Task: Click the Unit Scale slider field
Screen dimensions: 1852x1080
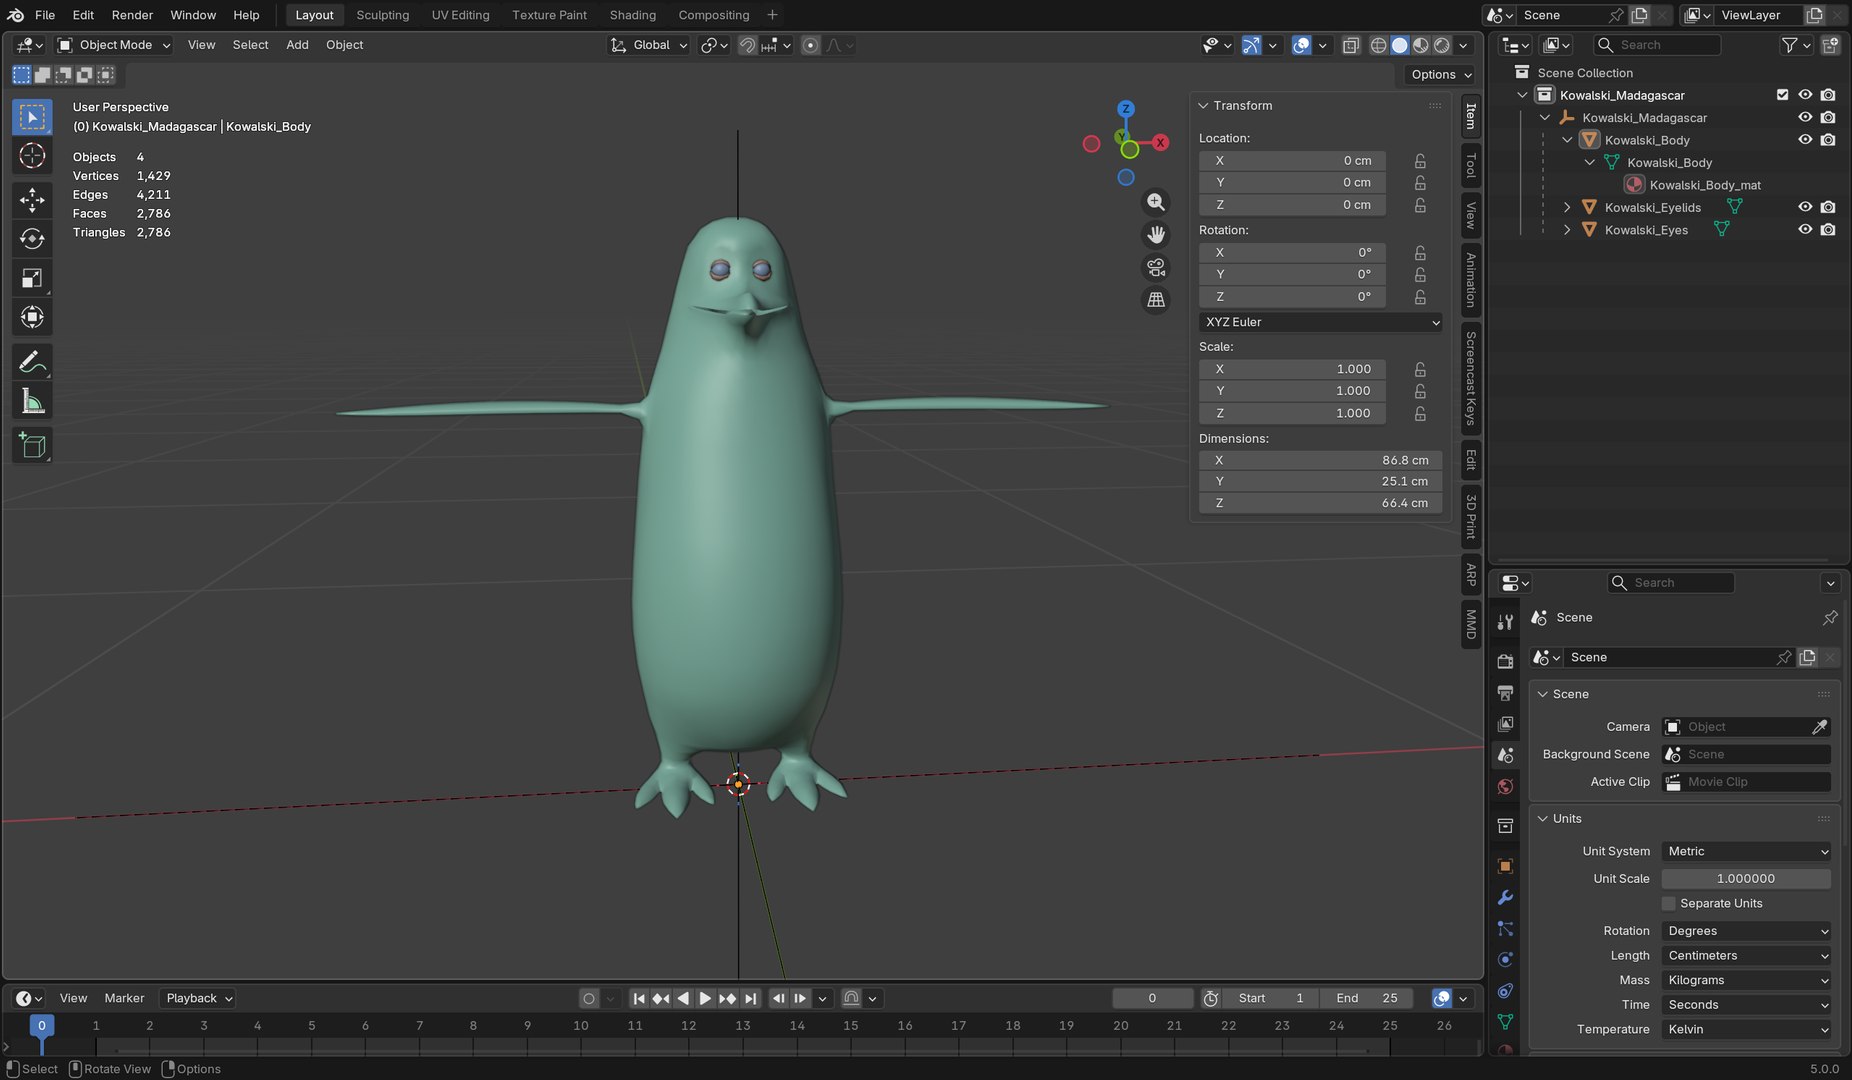Action: click(x=1746, y=878)
